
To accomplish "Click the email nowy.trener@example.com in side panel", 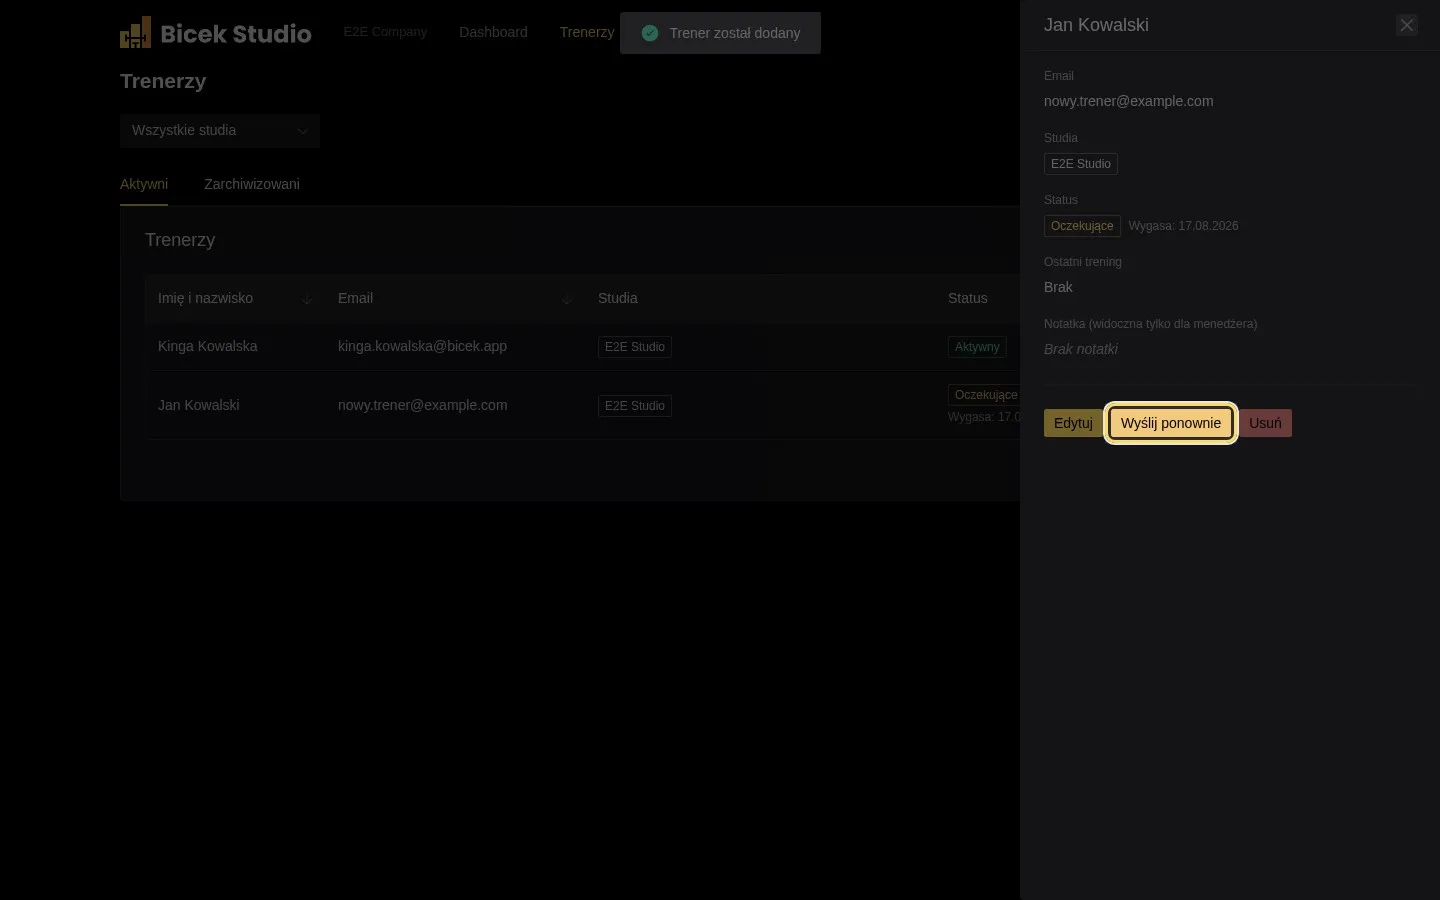I will pos(1129,101).
